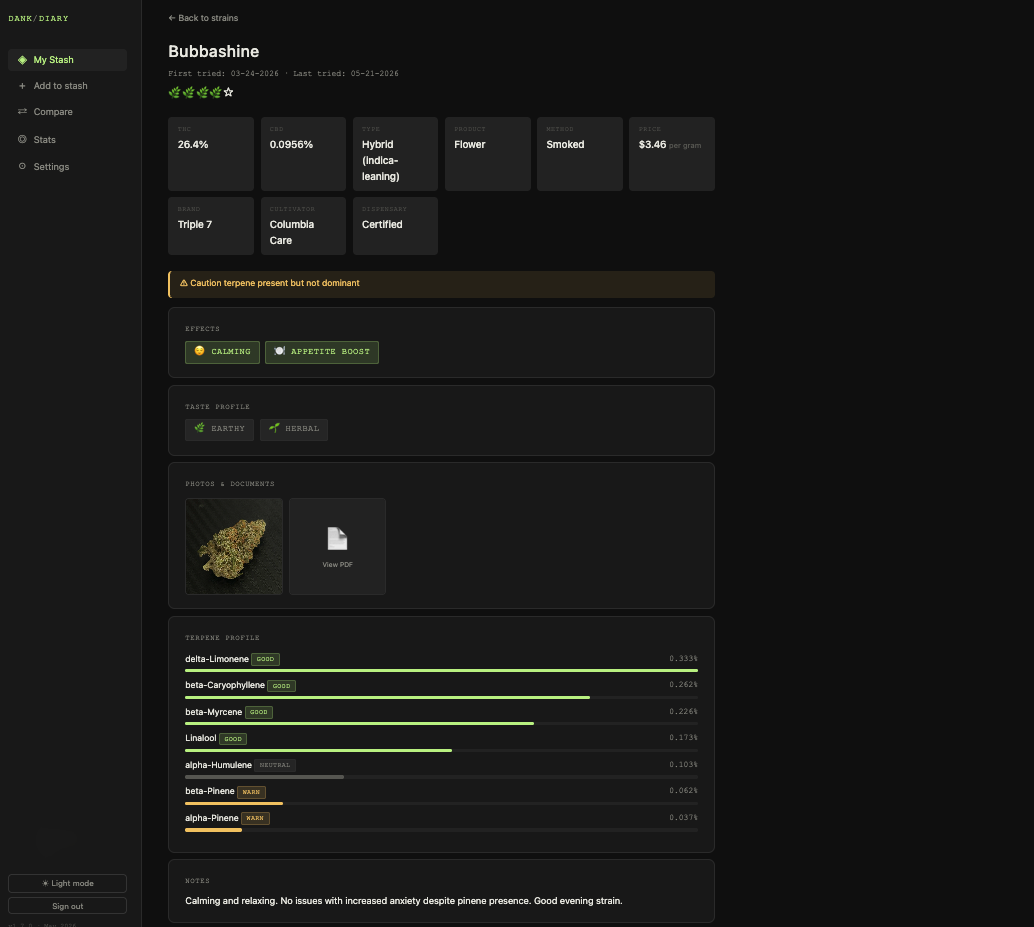
Task: Click the PDF document icon
Action: pyautogui.click(x=337, y=539)
